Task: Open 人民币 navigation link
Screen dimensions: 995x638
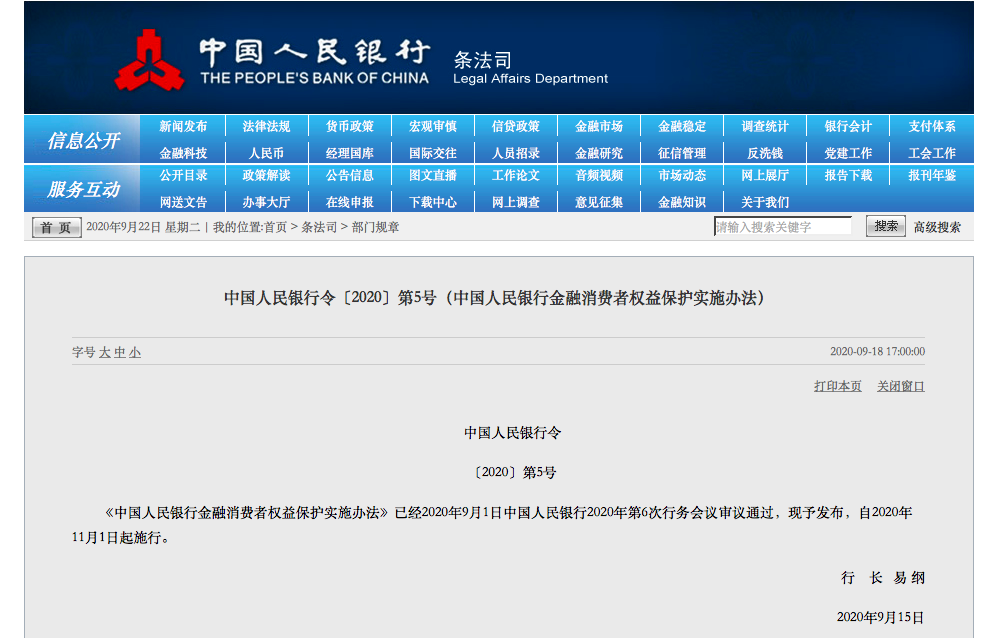Action: coord(266,153)
